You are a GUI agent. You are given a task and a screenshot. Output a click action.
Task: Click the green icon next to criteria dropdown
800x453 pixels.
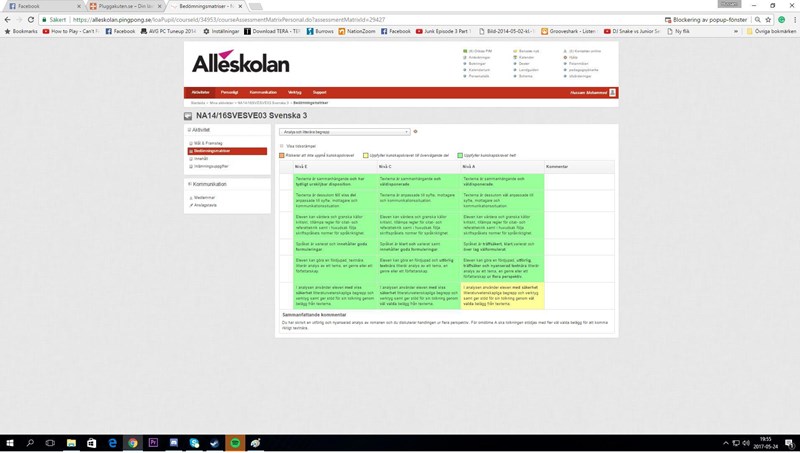click(416, 131)
